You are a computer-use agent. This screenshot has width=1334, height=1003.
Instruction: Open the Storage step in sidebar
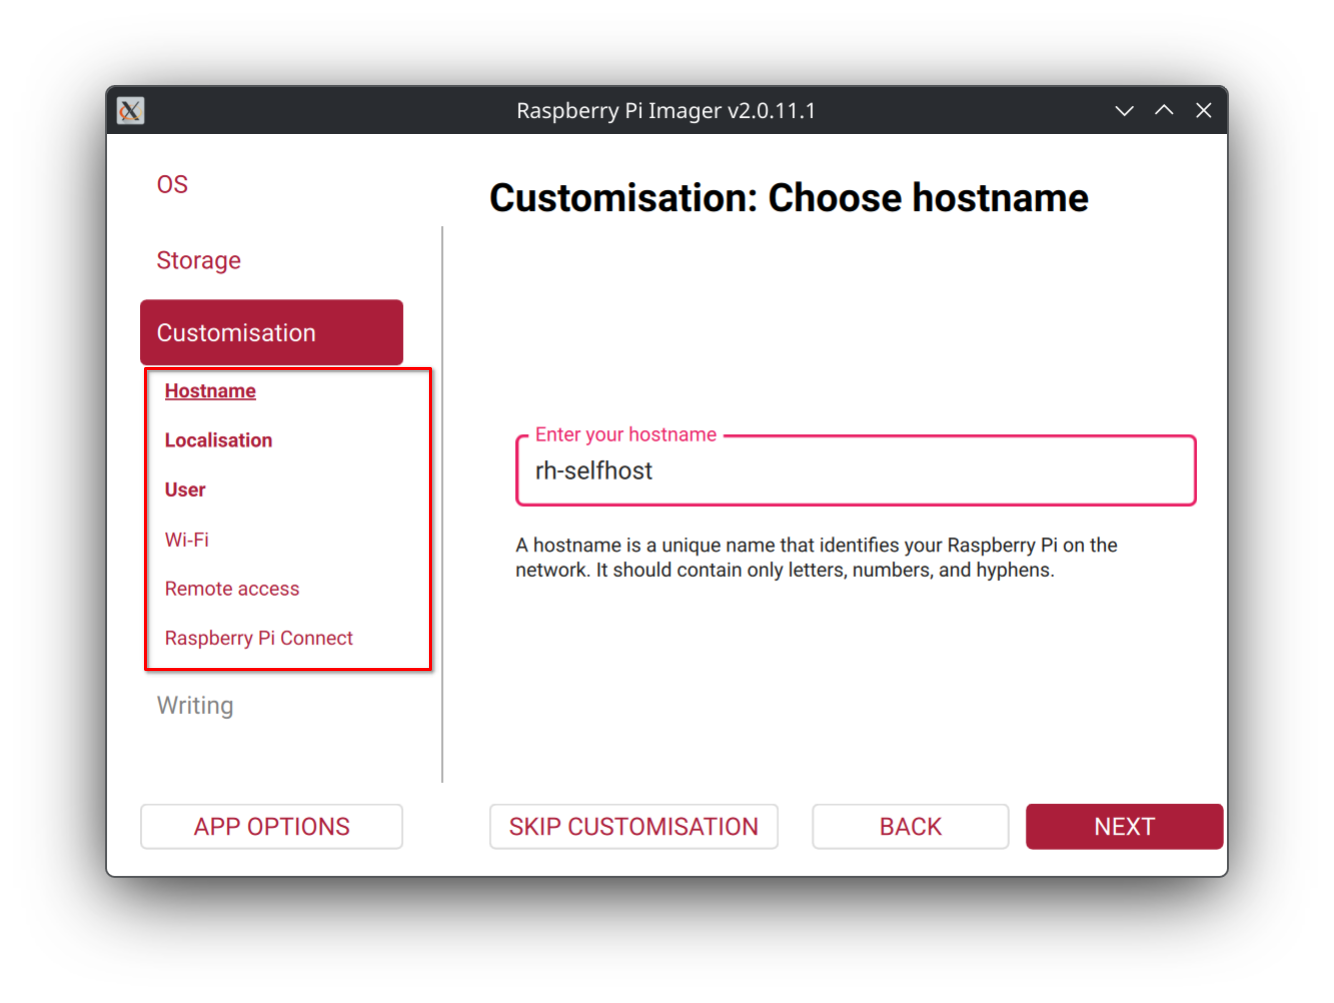pyautogui.click(x=198, y=260)
